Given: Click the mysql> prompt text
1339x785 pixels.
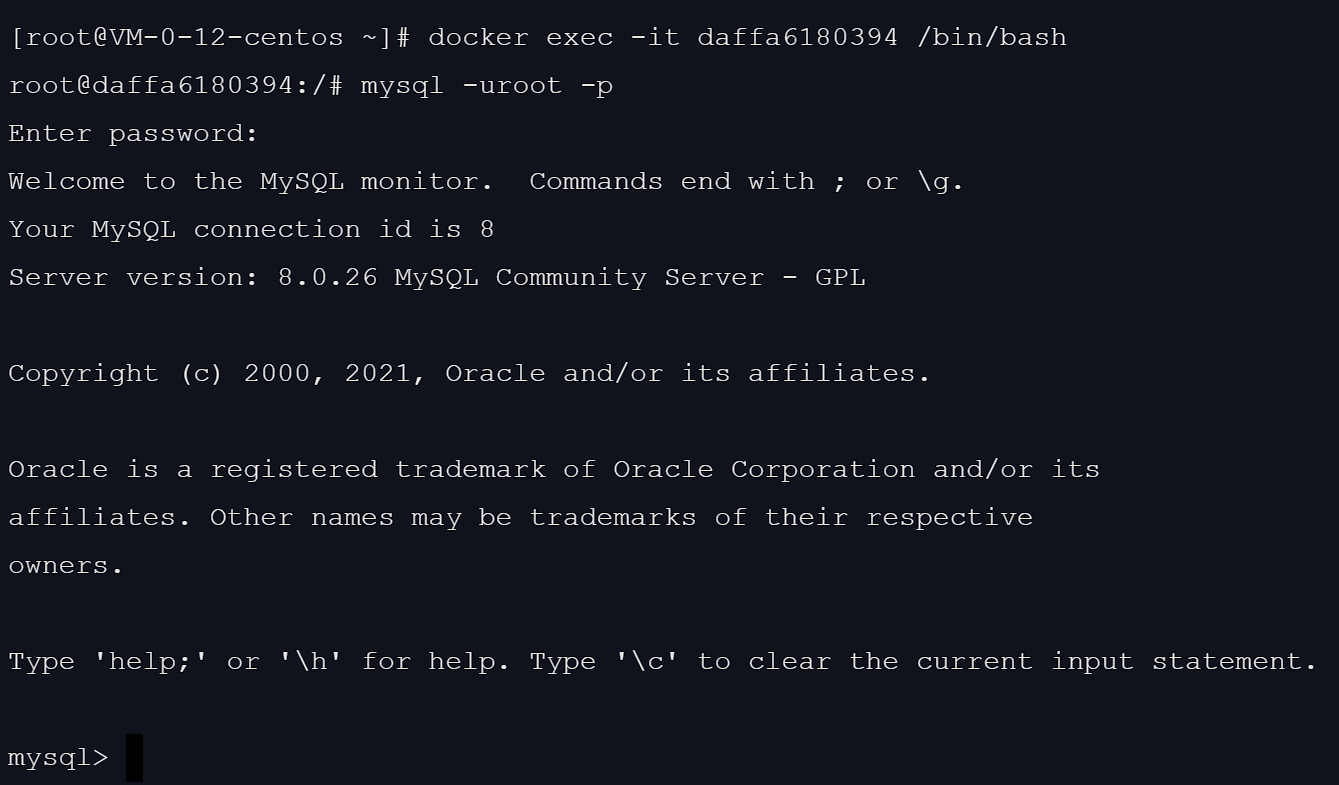Looking at the screenshot, I should [x=58, y=758].
